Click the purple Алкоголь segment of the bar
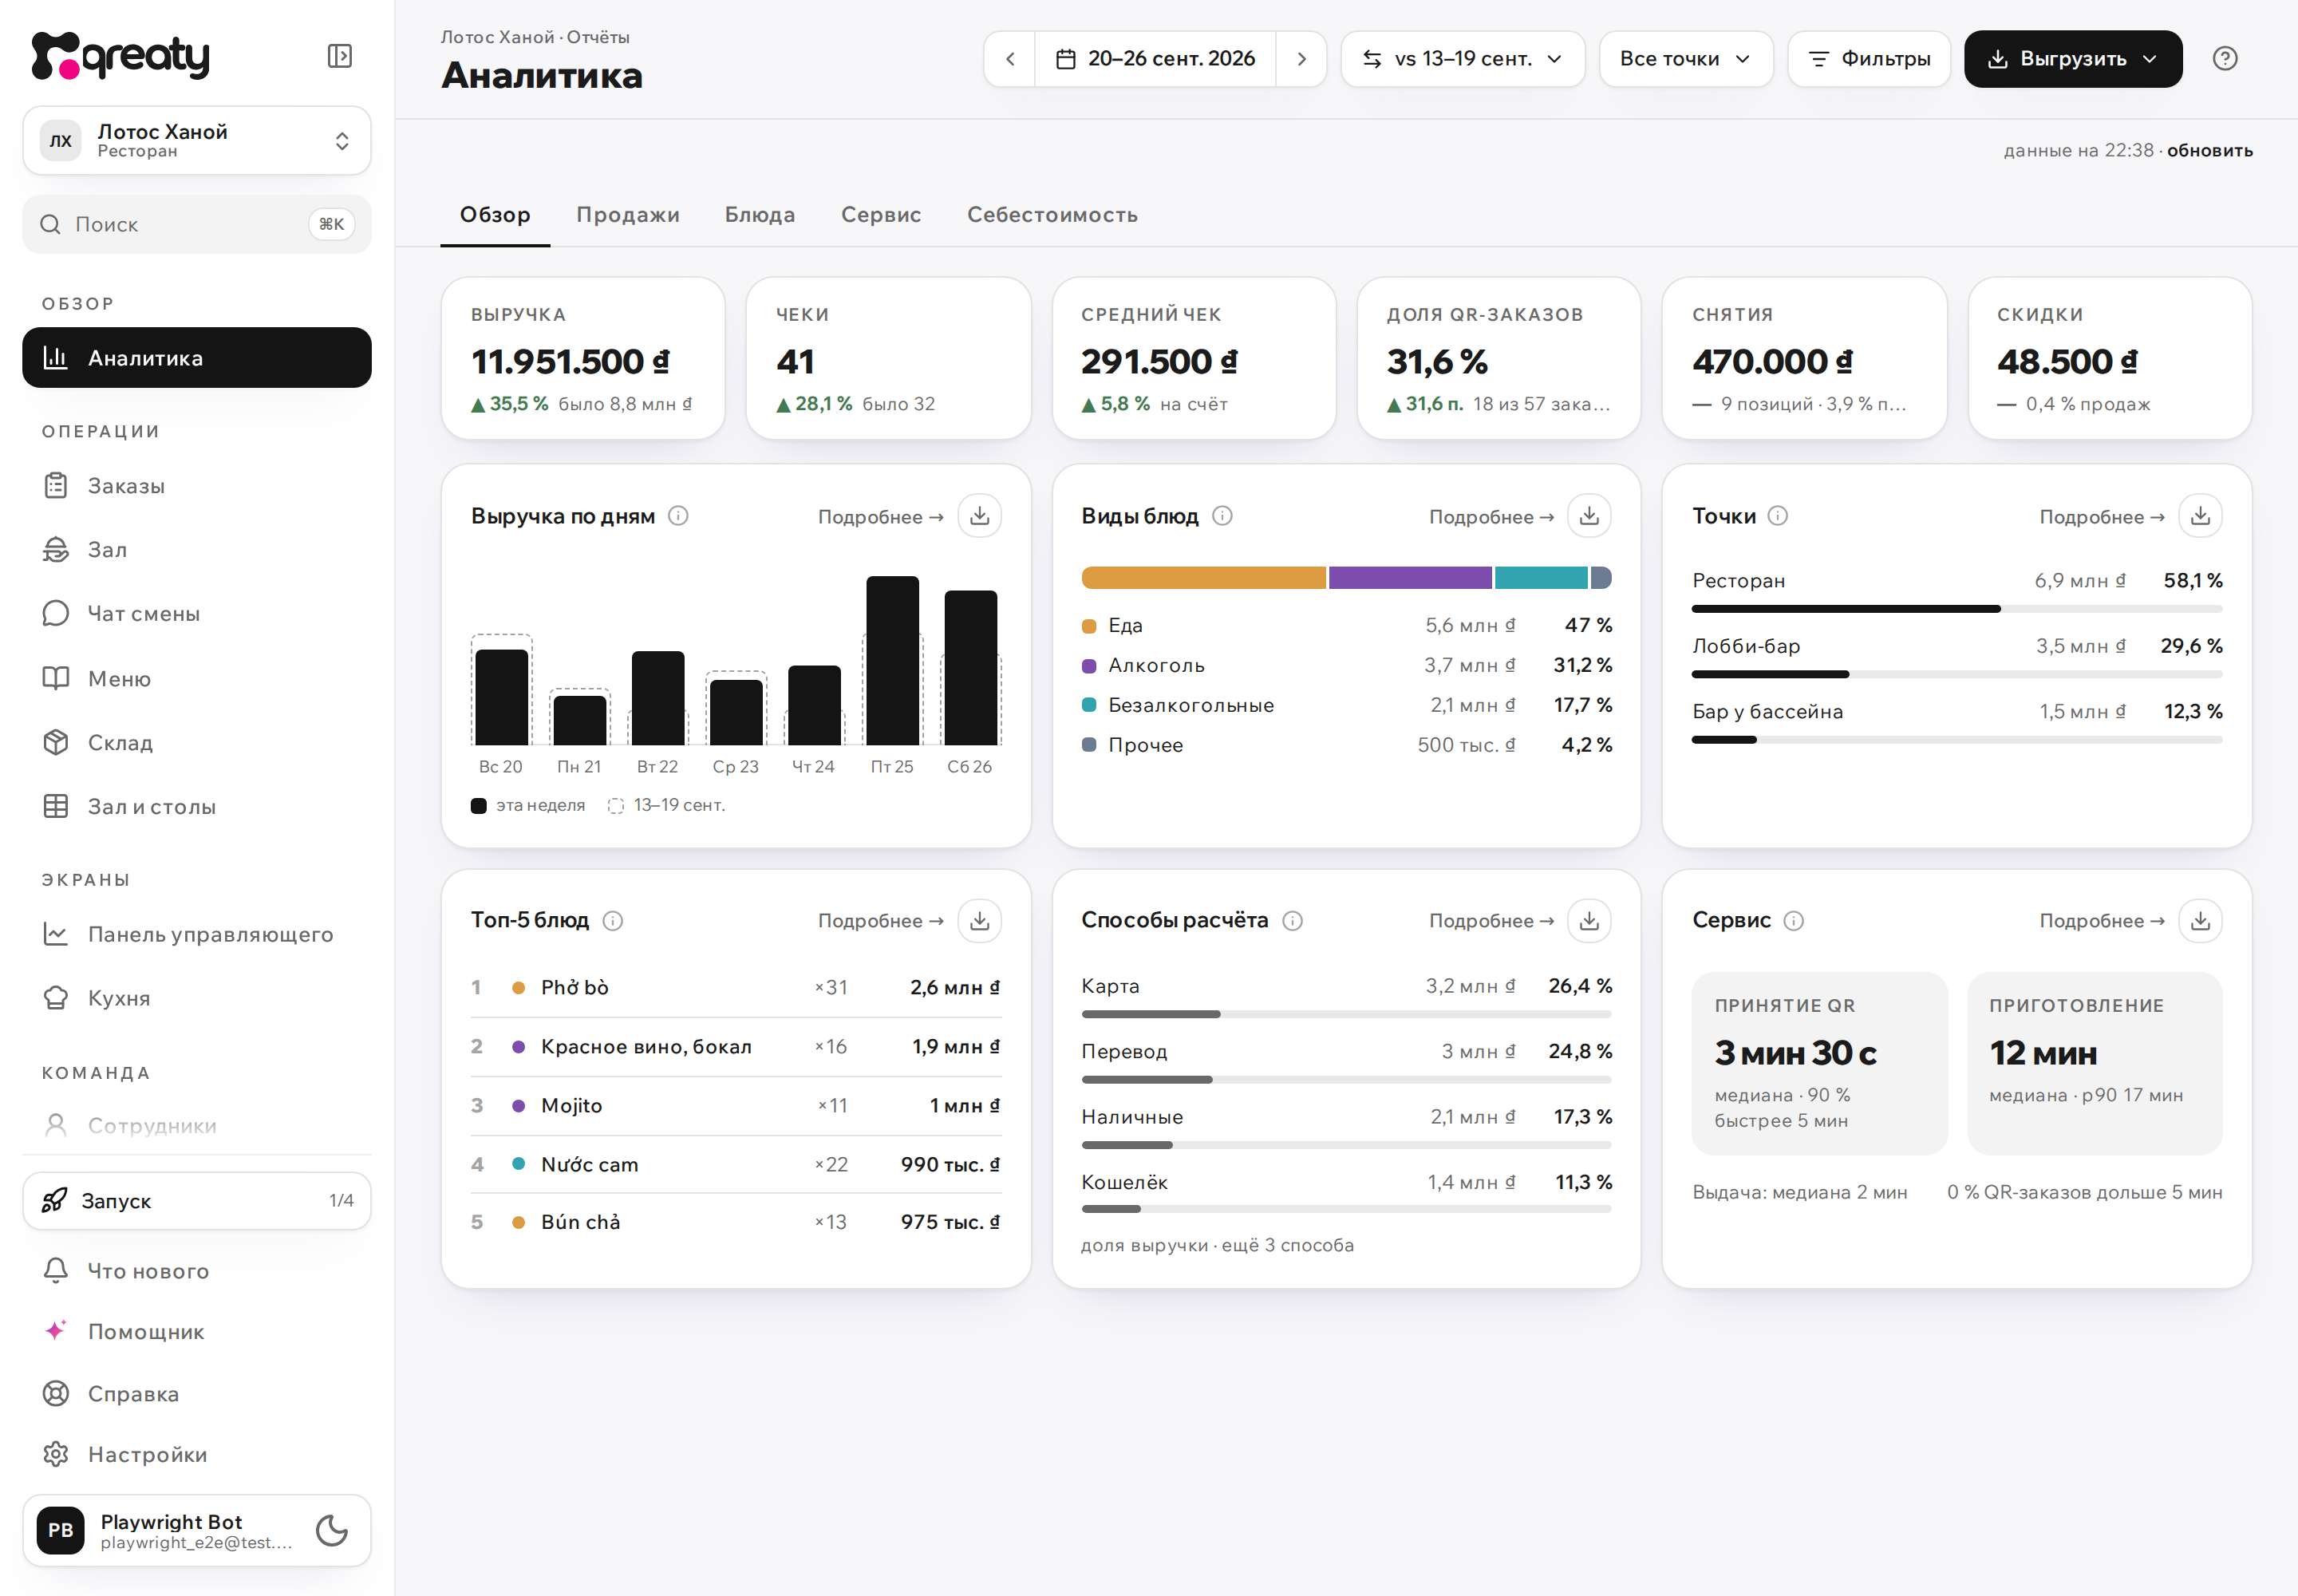The width and height of the screenshot is (2298, 1596). pyautogui.click(x=1410, y=578)
